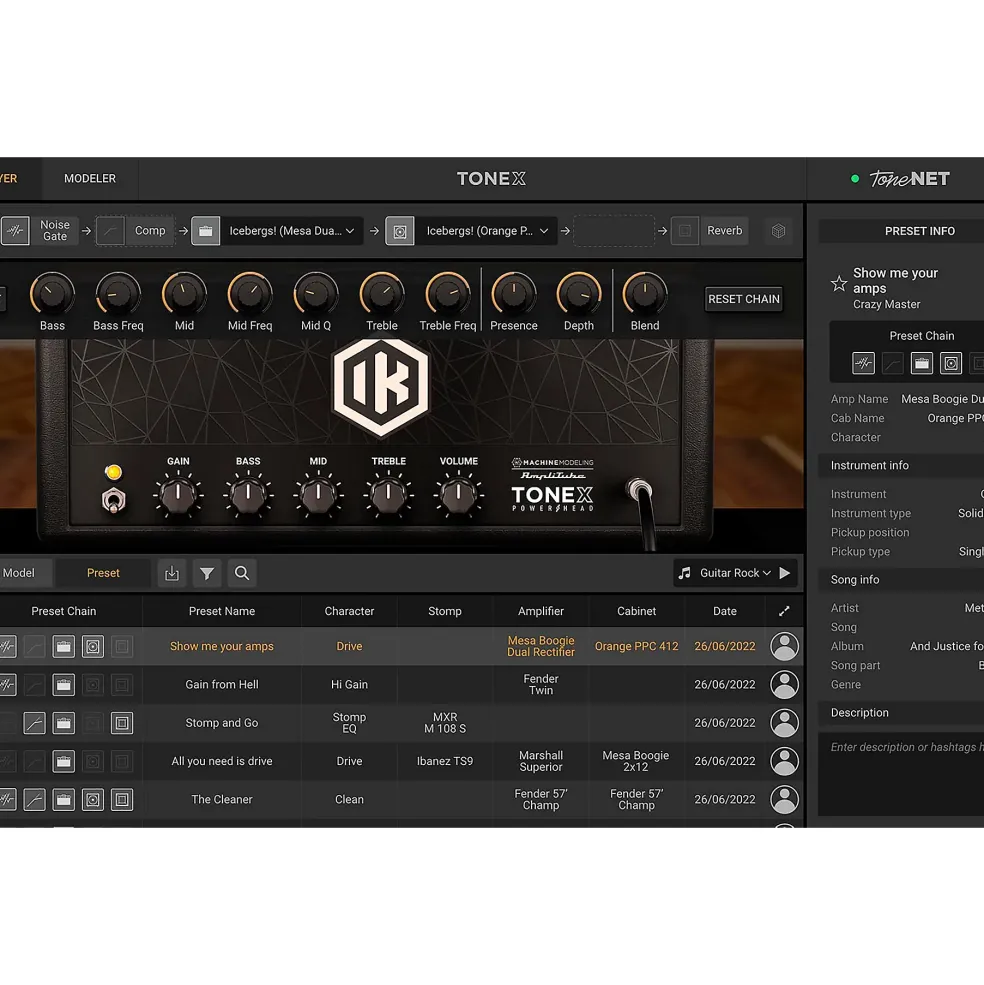Play the Guitar Rock demo track
The height and width of the screenshot is (985, 984).
(785, 573)
